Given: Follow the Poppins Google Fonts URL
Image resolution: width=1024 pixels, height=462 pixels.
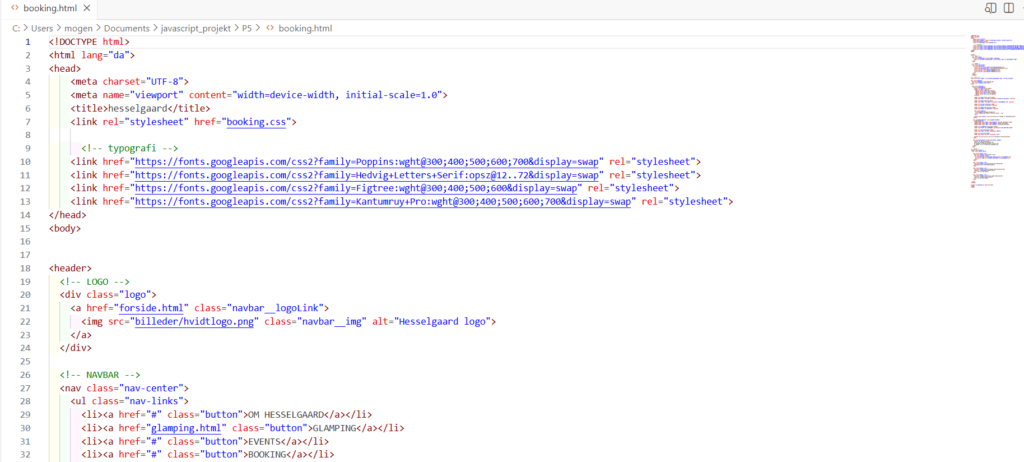Looking at the screenshot, I should click(366, 161).
